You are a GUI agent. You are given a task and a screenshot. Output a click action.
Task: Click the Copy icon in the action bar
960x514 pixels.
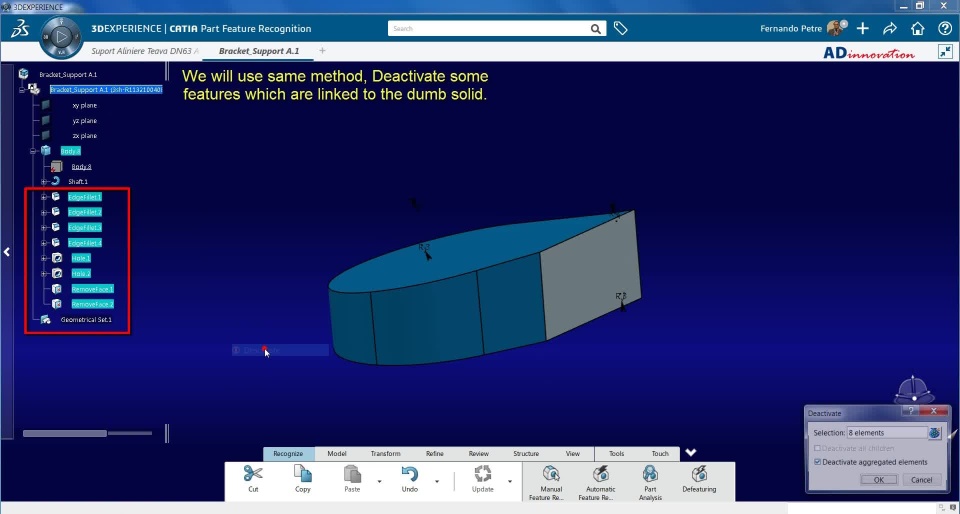(x=302, y=474)
